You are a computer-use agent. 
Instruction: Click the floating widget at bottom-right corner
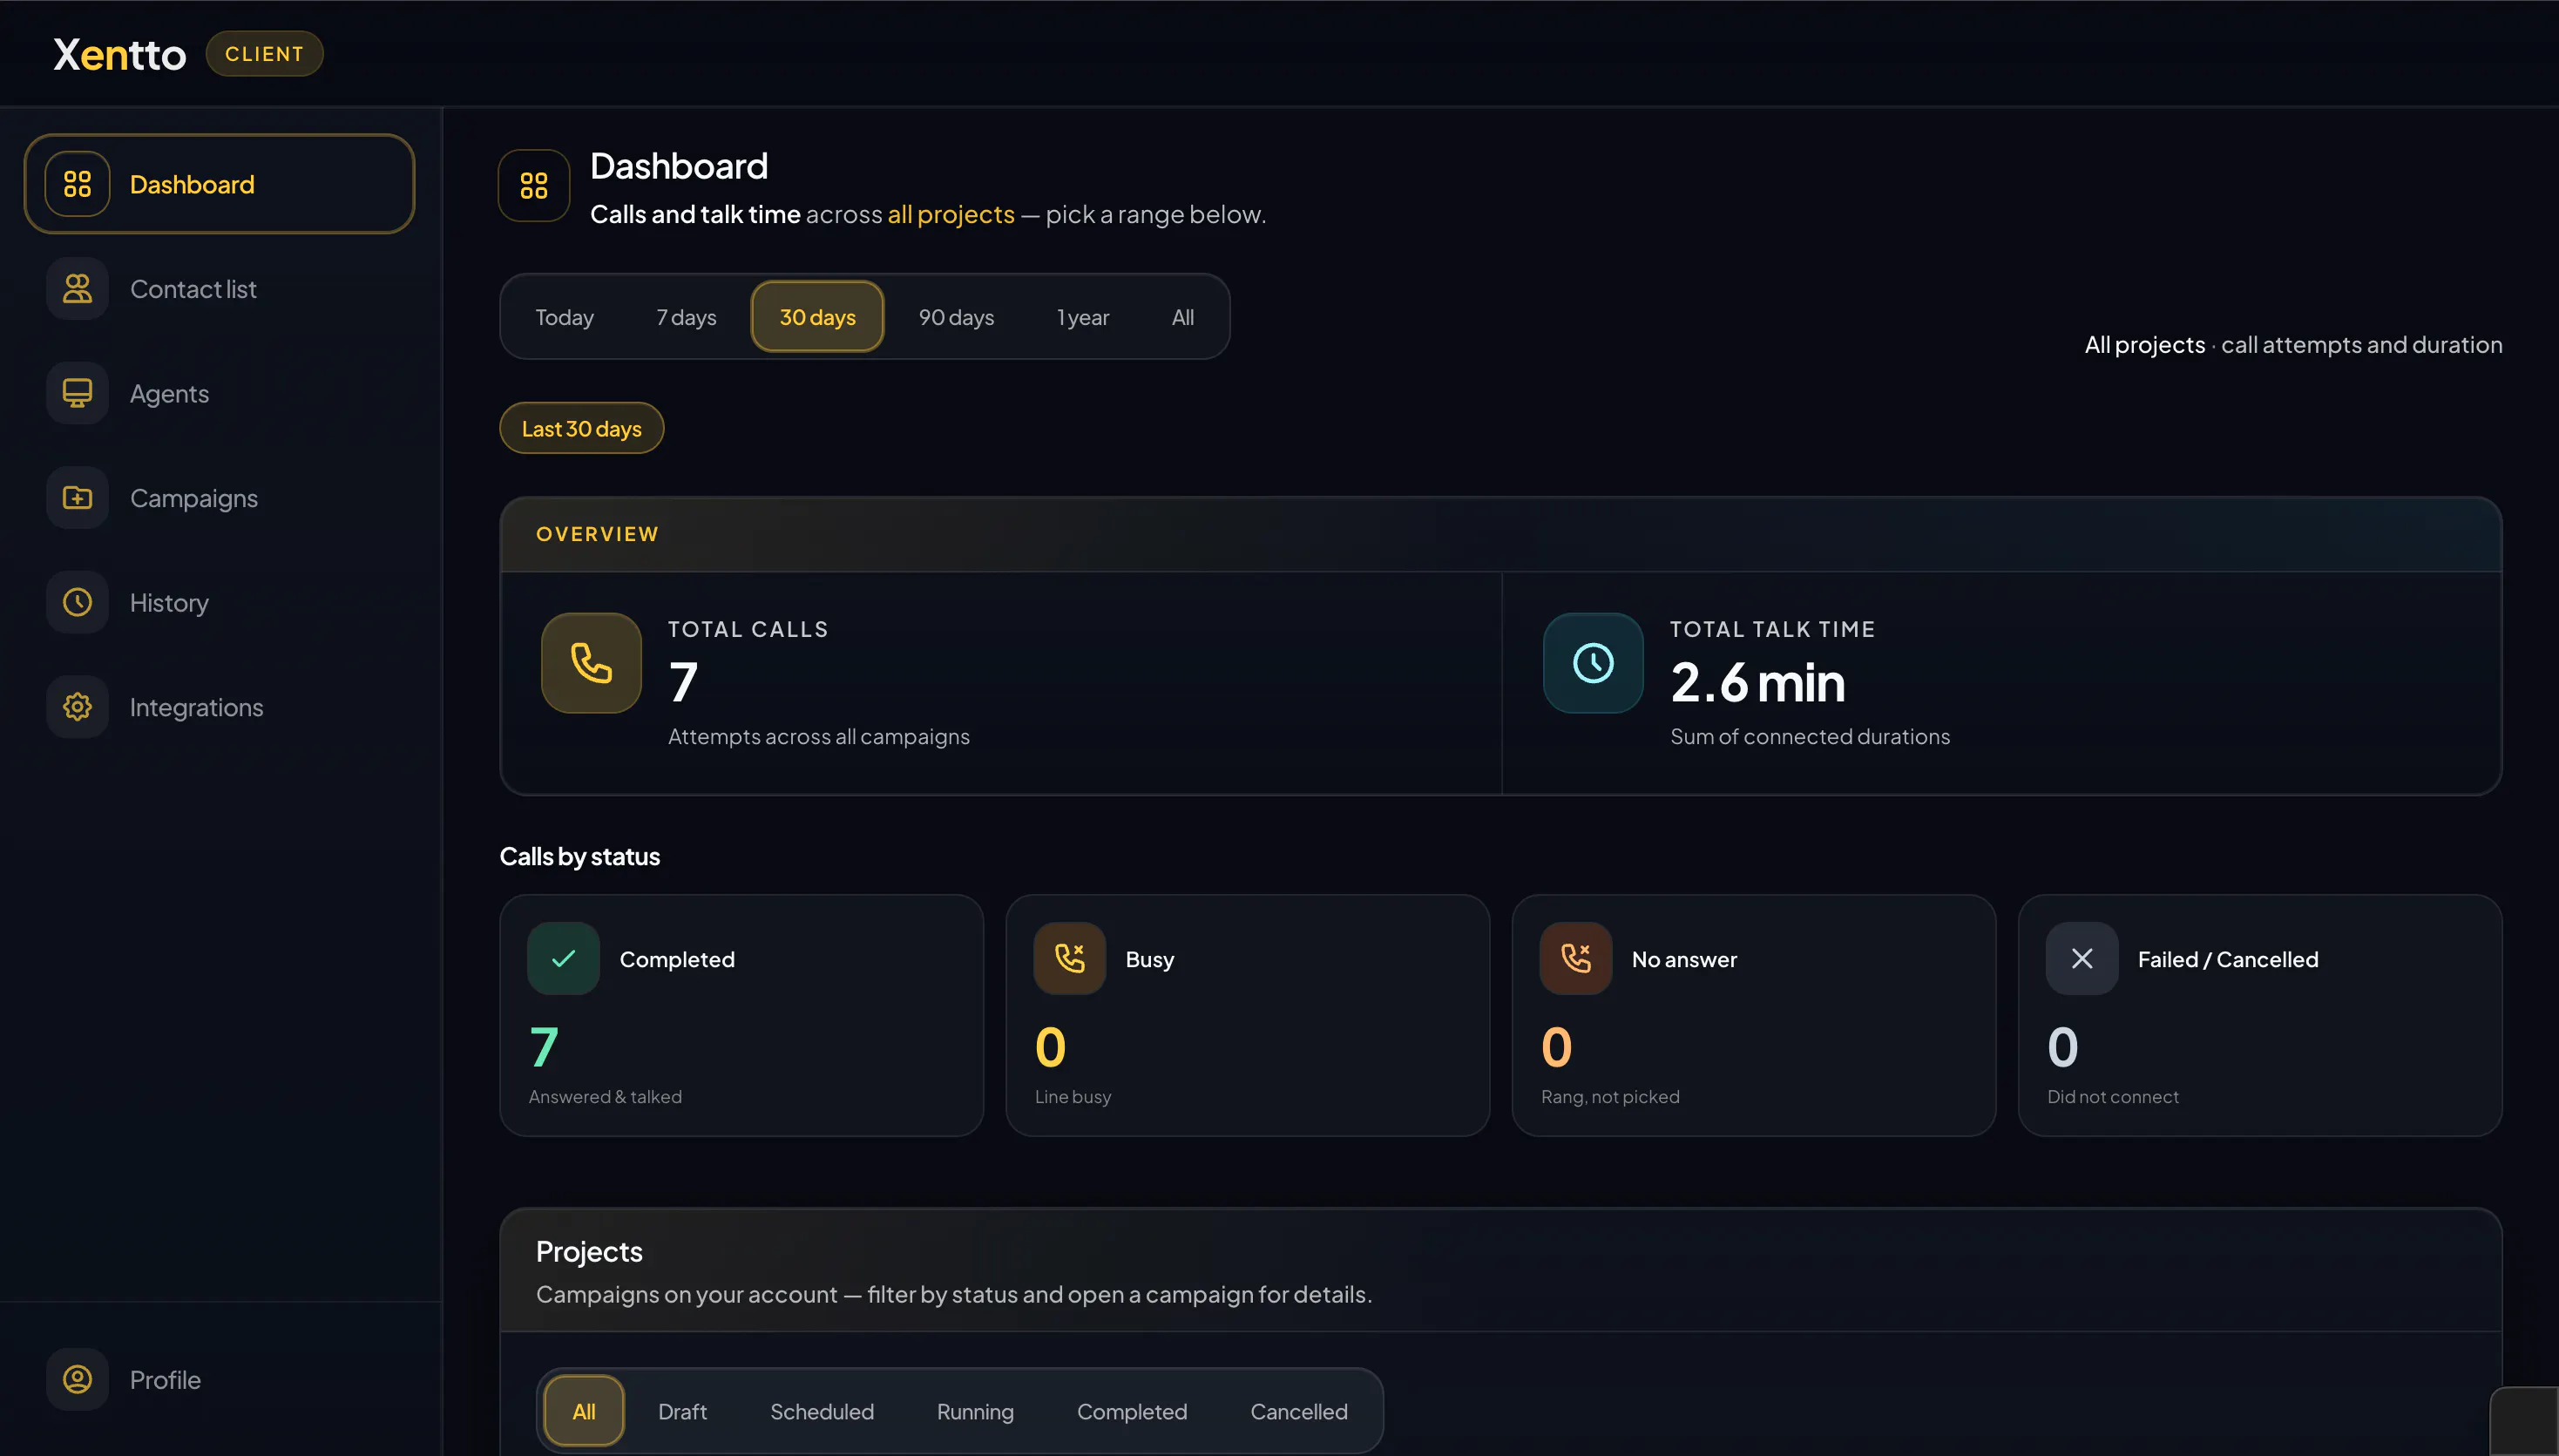coord(2525,1422)
